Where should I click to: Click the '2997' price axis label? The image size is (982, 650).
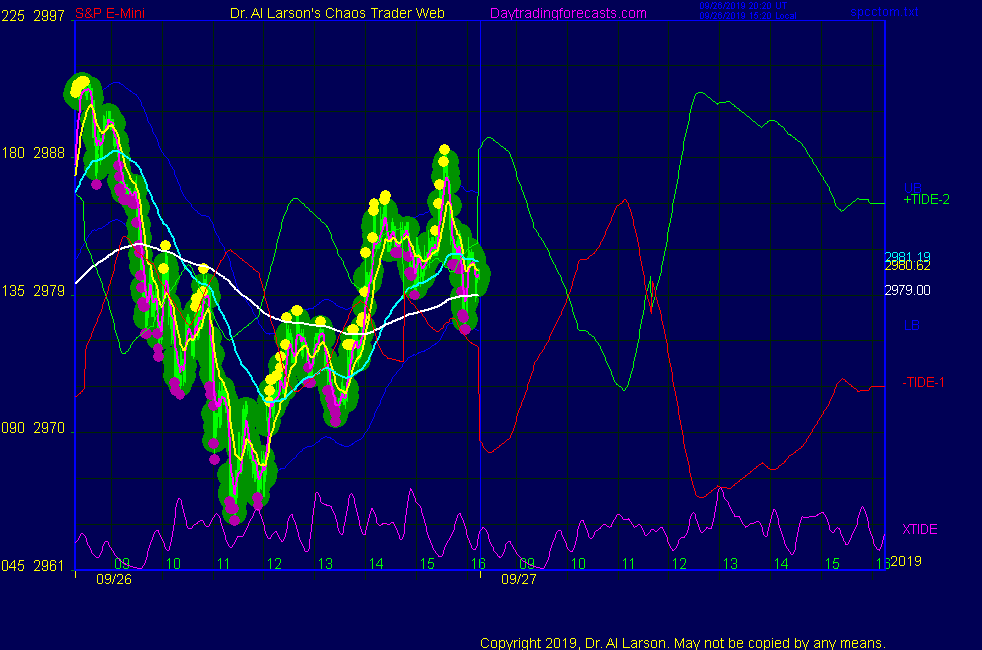(49, 16)
